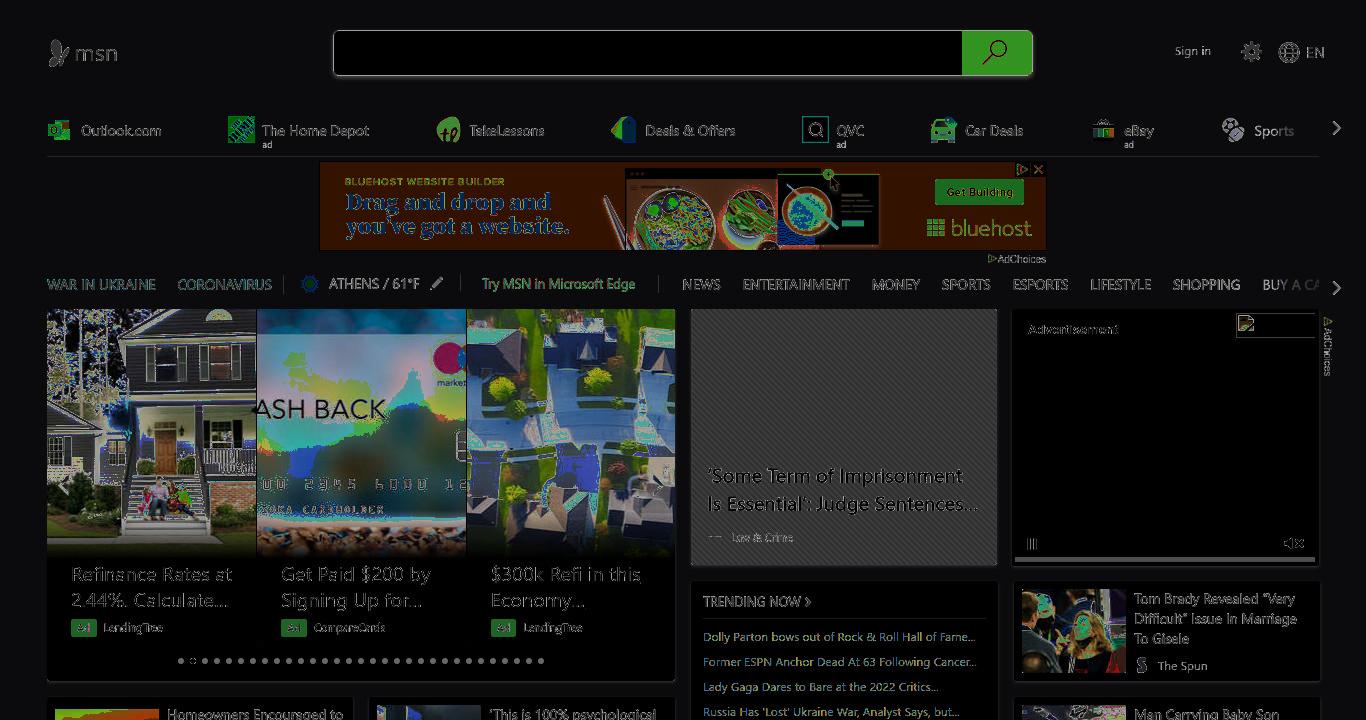
Task: Click the globe language icon
Action: coord(1289,53)
